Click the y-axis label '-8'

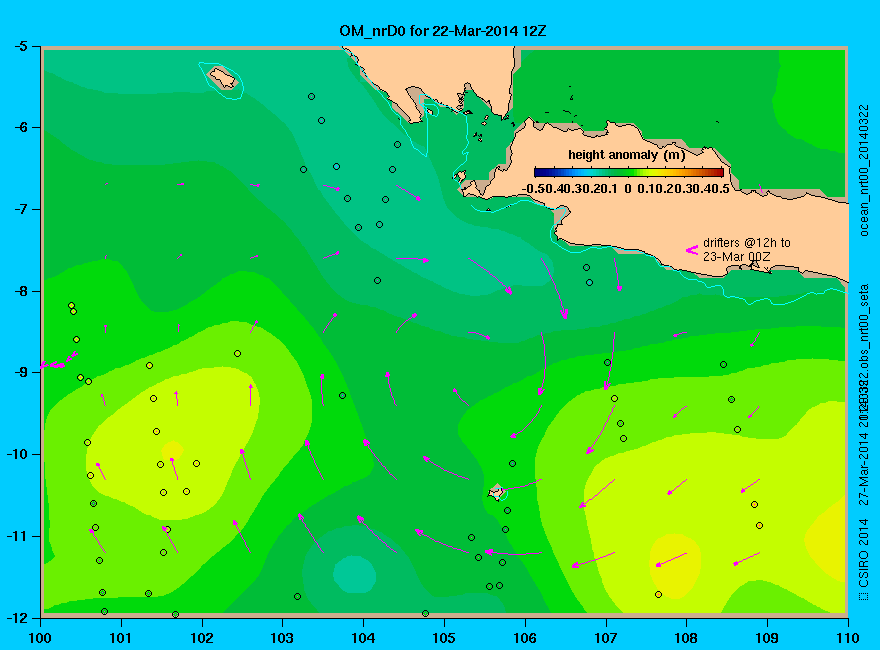tap(21, 291)
